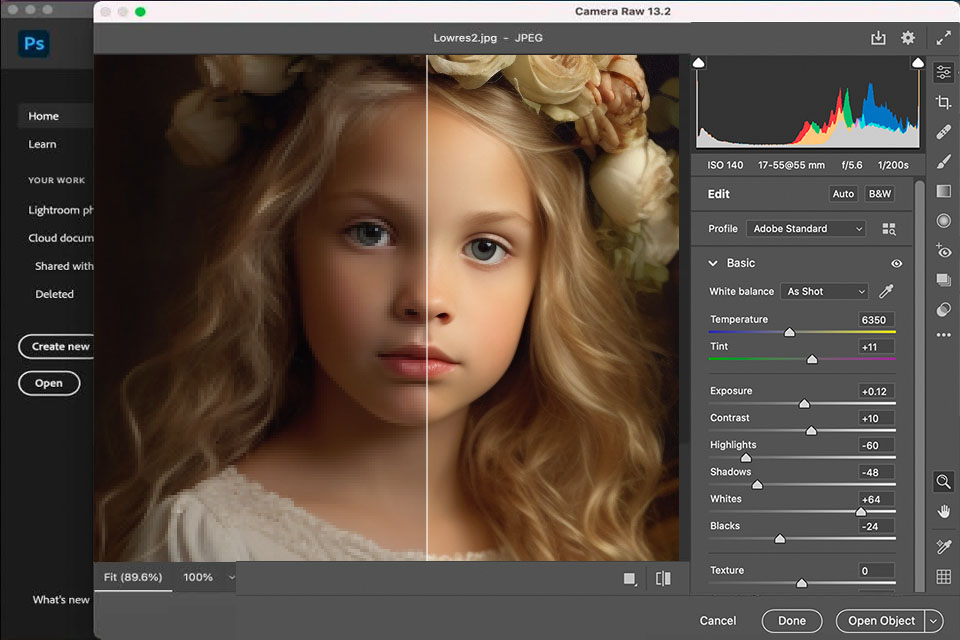The width and height of the screenshot is (960, 640).
Task: Click the Temperature slider handle
Action: tap(789, 333)
